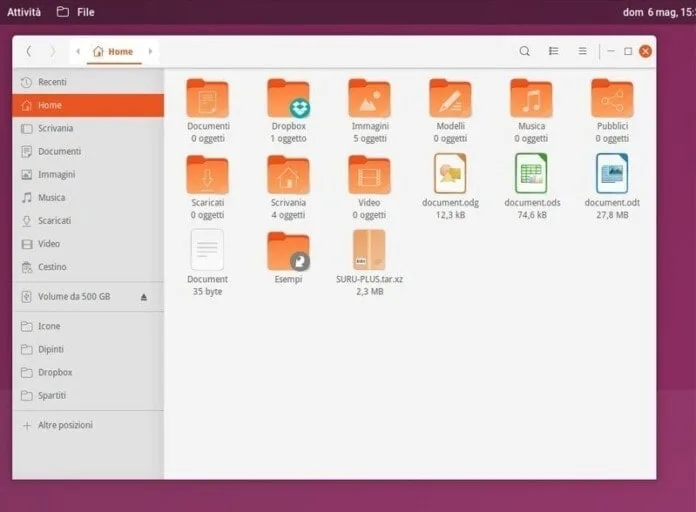Open the Musica folder in main view
Screen dimensions: 696x512
(x=531, y=99)
